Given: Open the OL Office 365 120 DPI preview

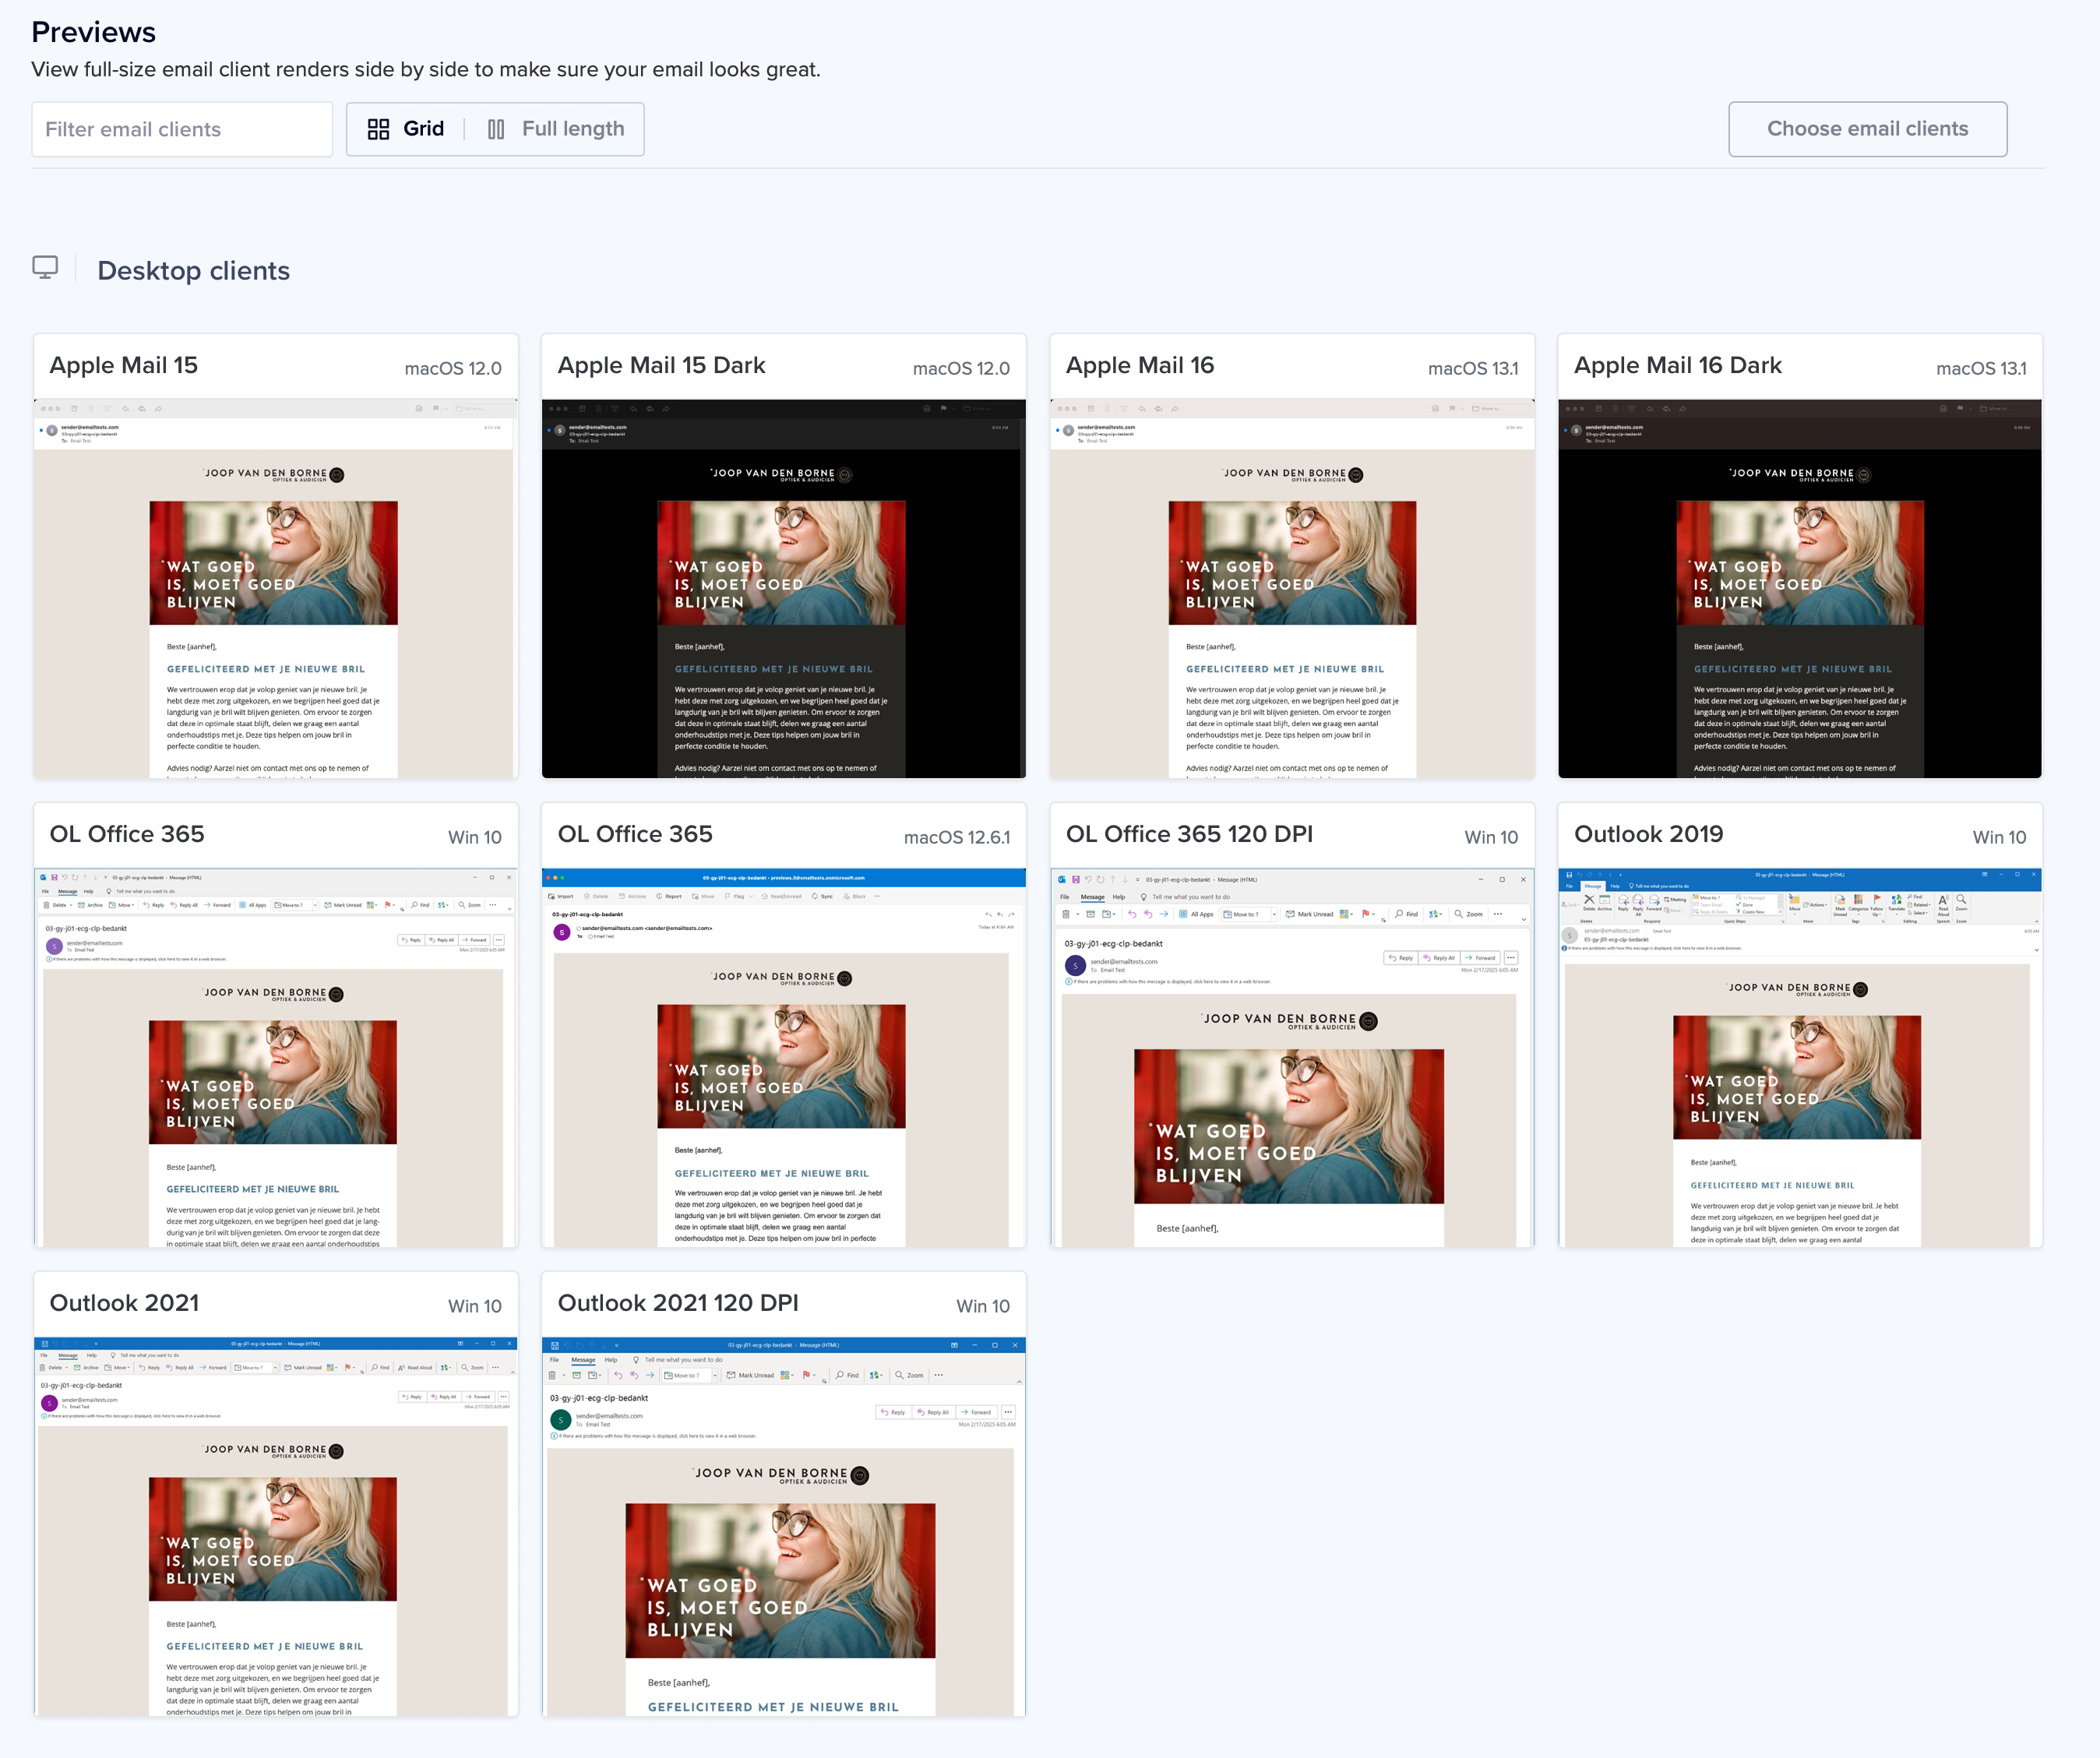Looking at the screenshot, I should coord(1292,1058).
